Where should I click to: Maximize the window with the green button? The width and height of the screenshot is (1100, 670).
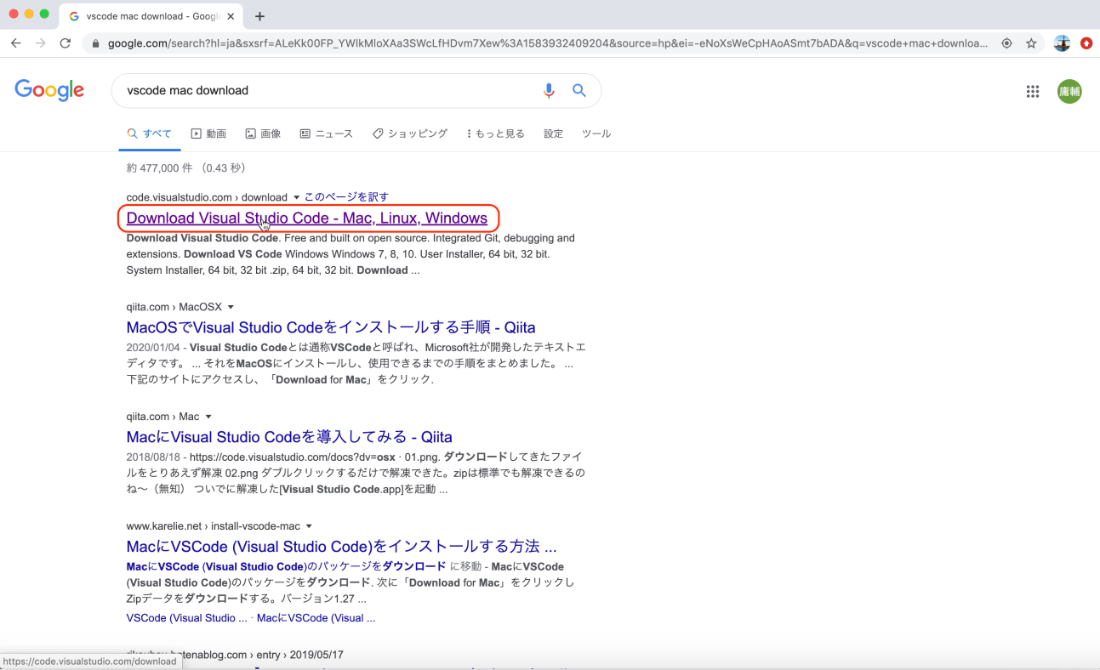[44, 14]
